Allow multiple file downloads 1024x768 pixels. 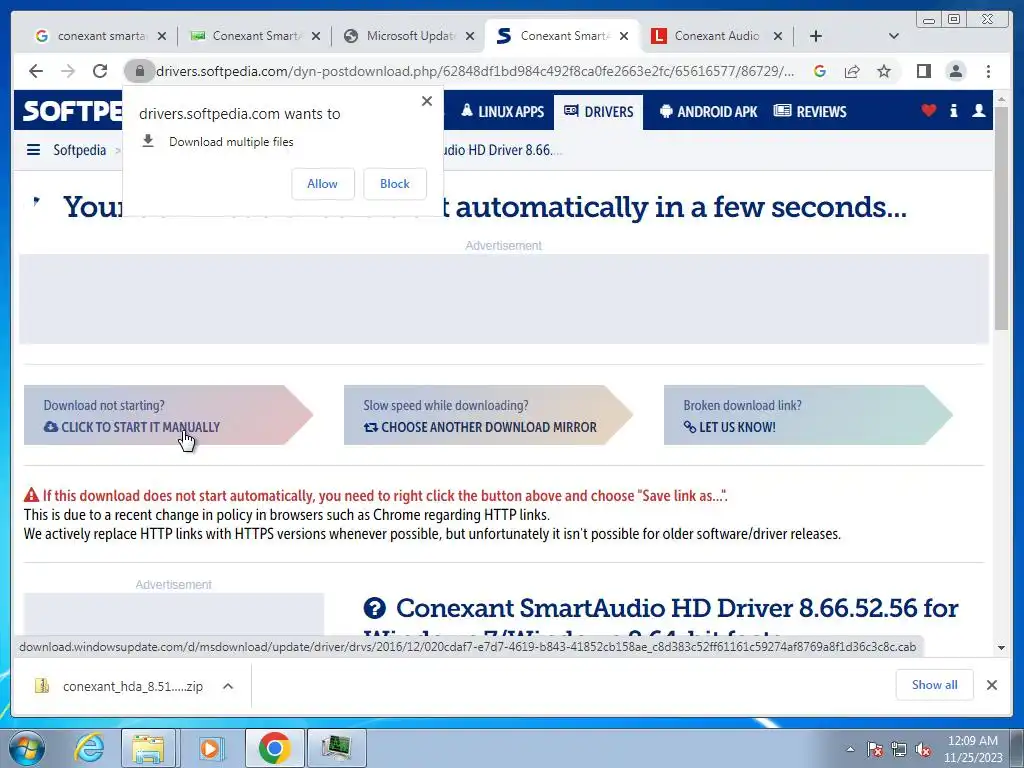[323, 184]
